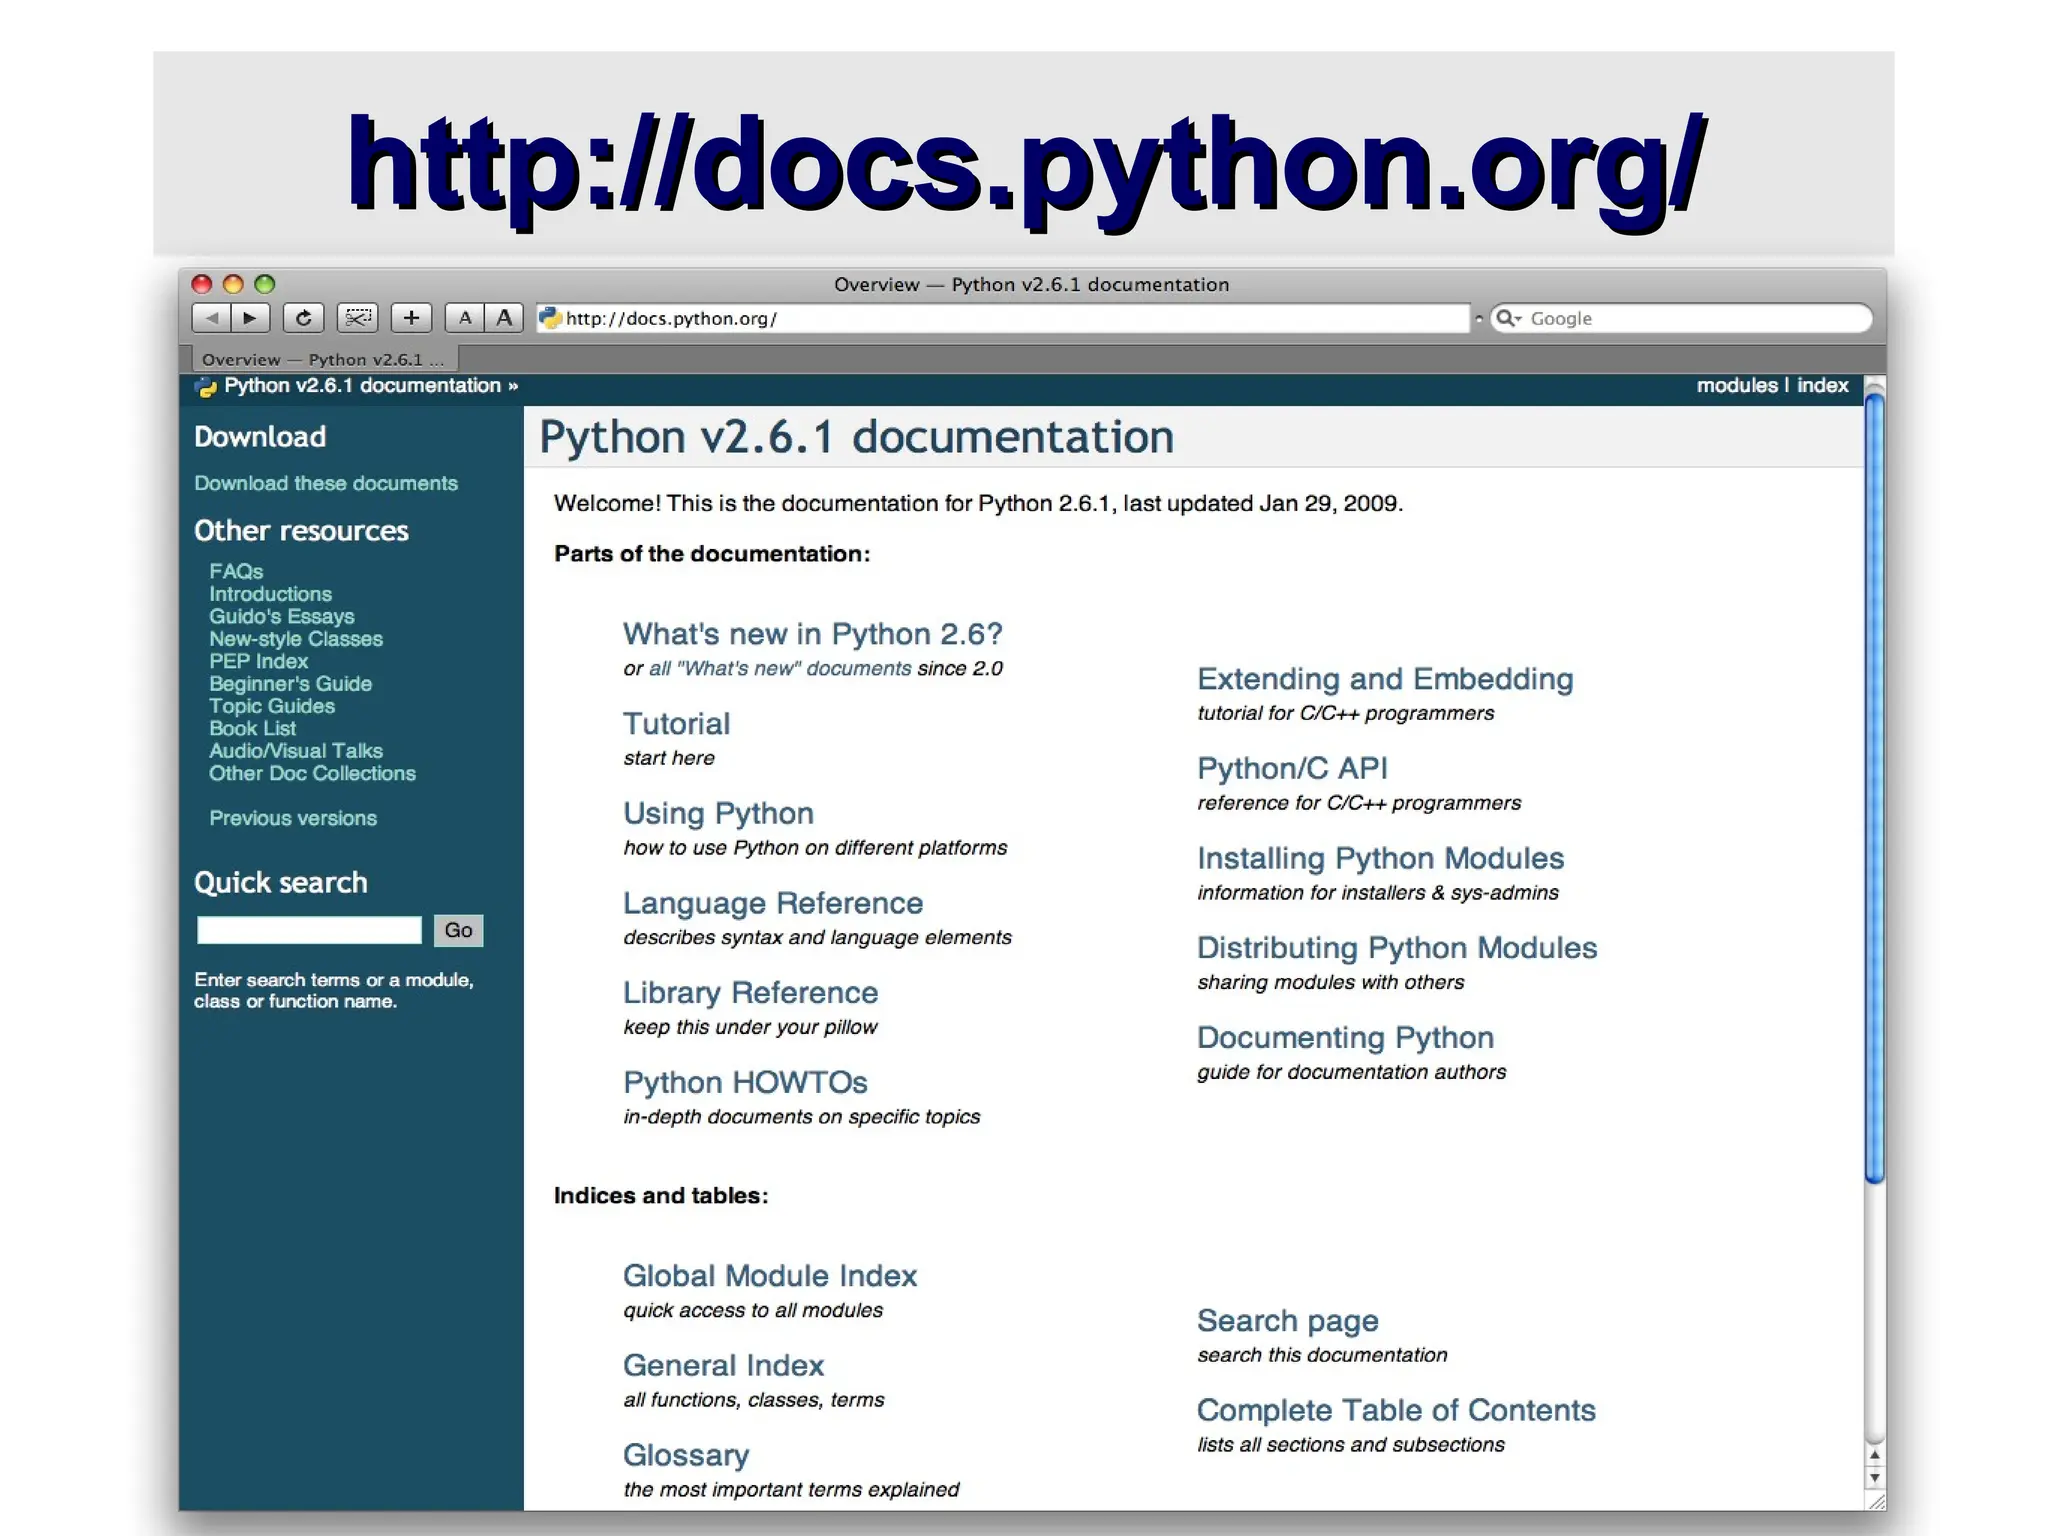2048x1536 pixels.
Task: Open Google search magnifier dropdown
Action: (x=1508, y=318)
